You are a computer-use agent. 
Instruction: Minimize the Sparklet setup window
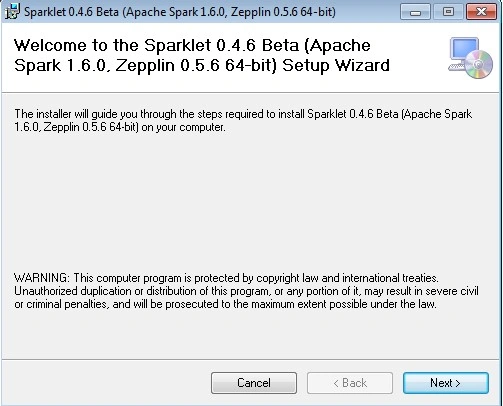point(415,12)
